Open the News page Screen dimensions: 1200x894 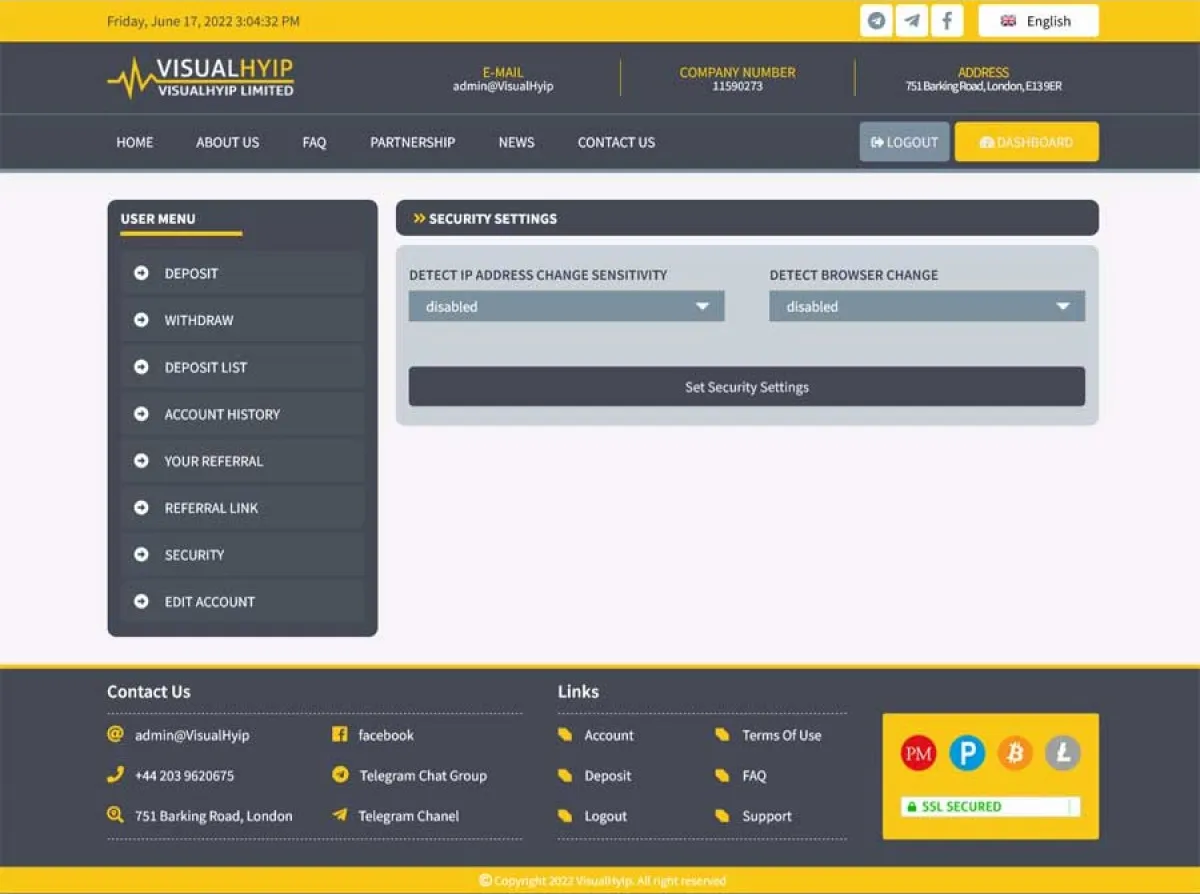coord(516,142)
